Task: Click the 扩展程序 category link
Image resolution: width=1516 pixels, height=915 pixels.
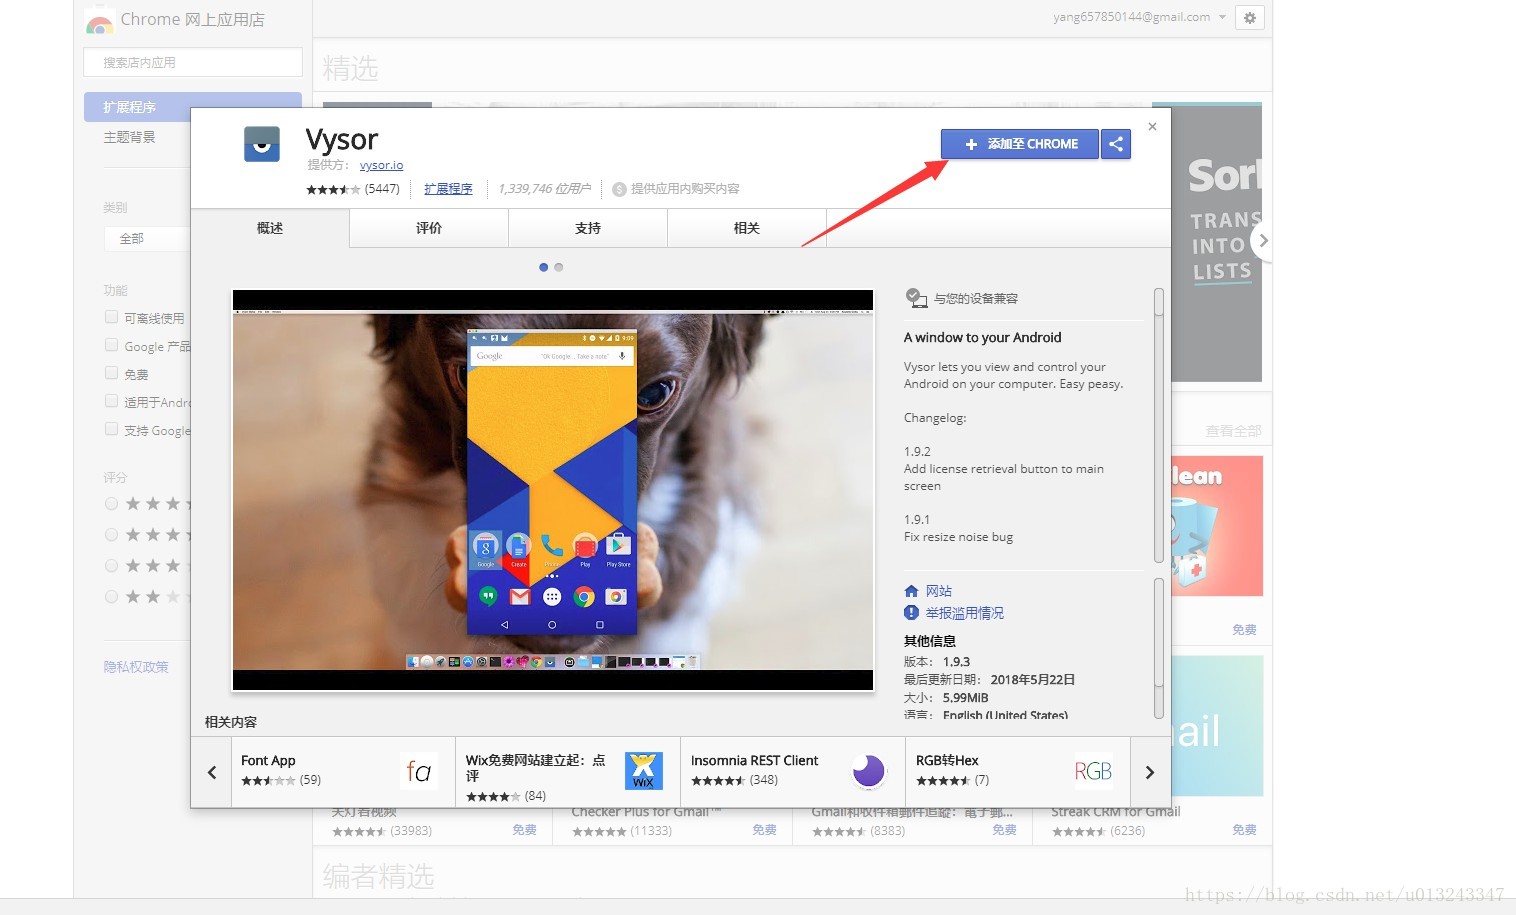Action: (x=448, y=189)
